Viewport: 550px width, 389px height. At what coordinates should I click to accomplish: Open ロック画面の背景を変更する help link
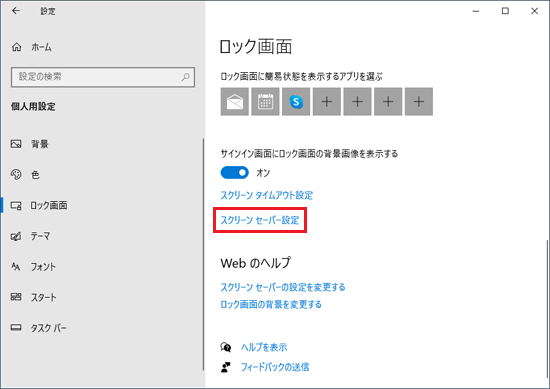coord(271,304)
